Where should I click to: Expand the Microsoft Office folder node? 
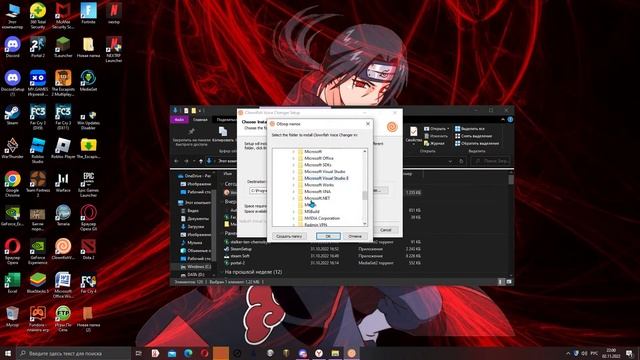coord(293,158)
